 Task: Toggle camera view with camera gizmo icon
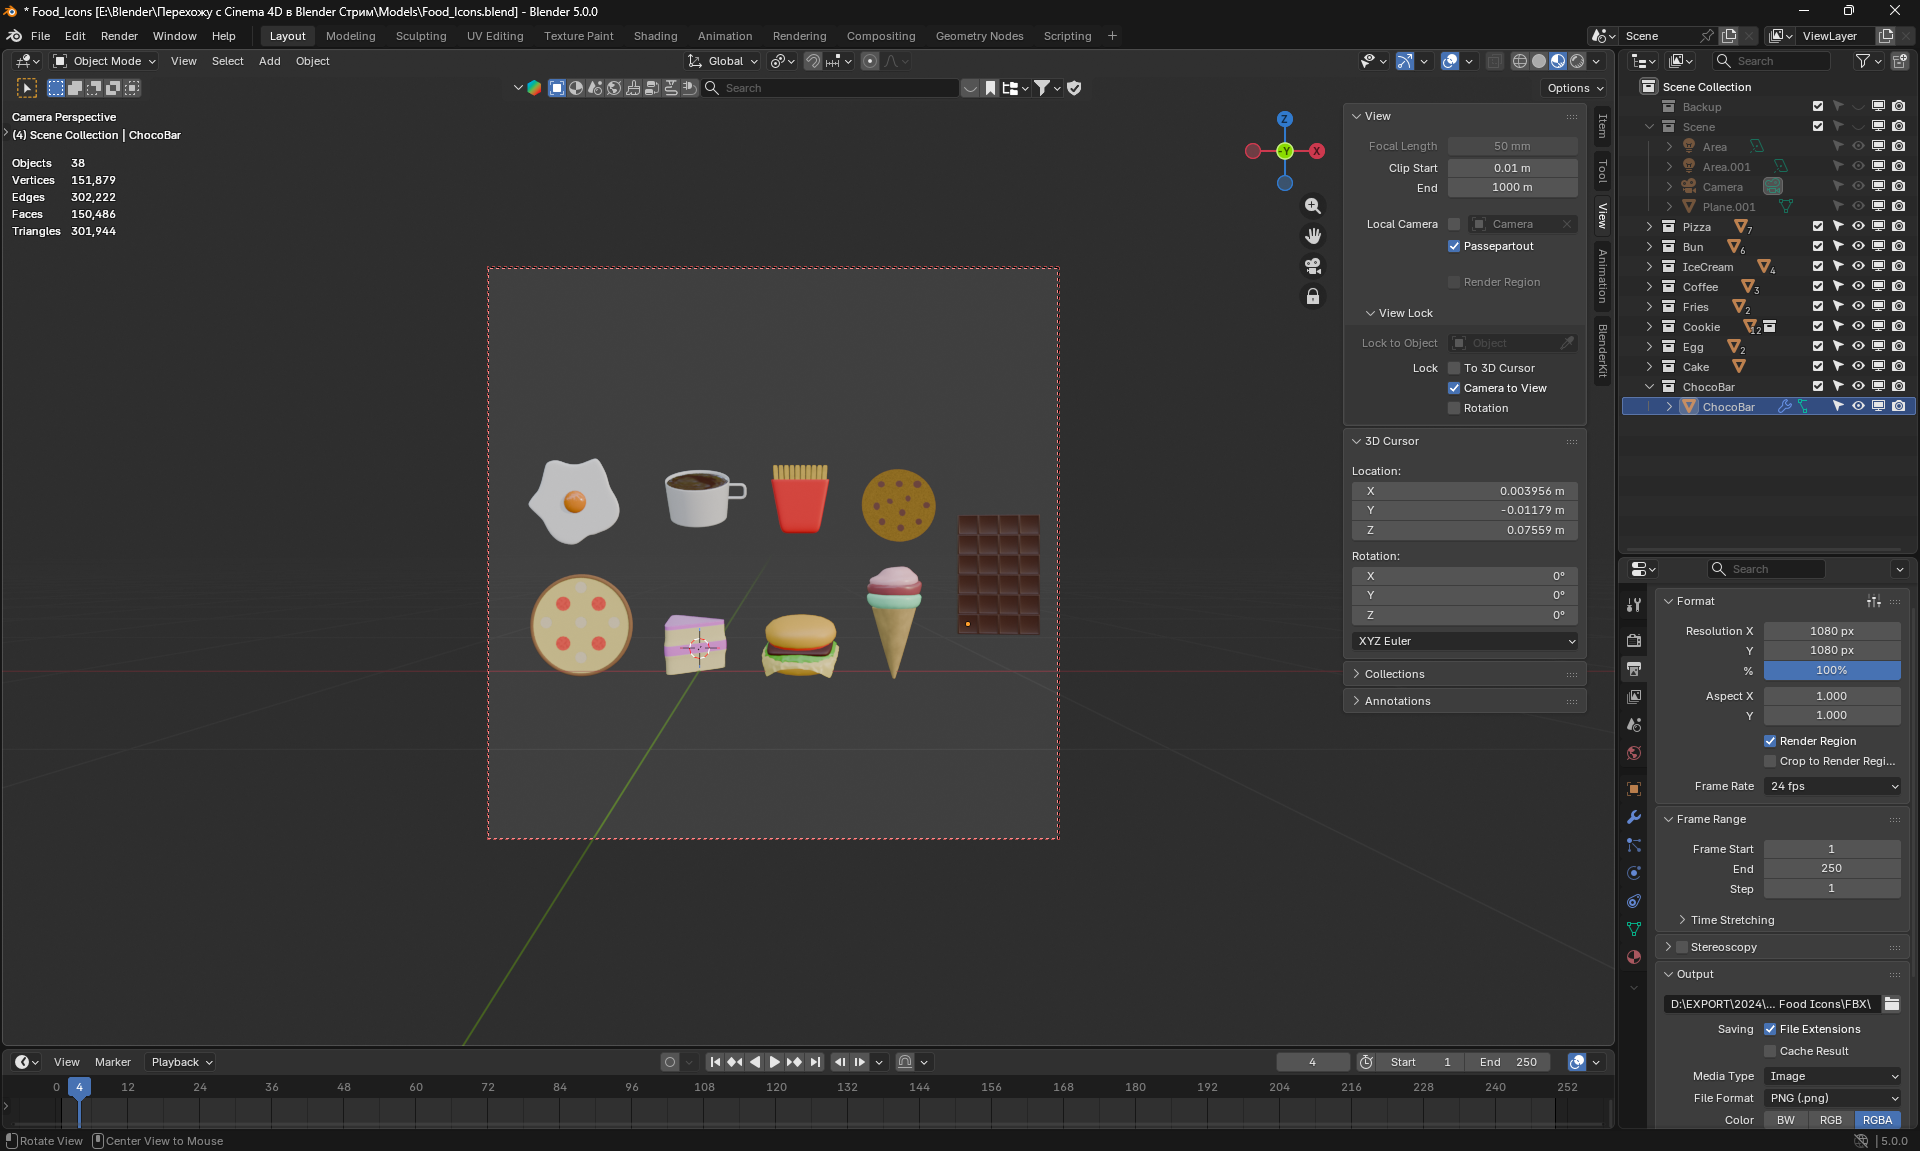(1313, 266)
